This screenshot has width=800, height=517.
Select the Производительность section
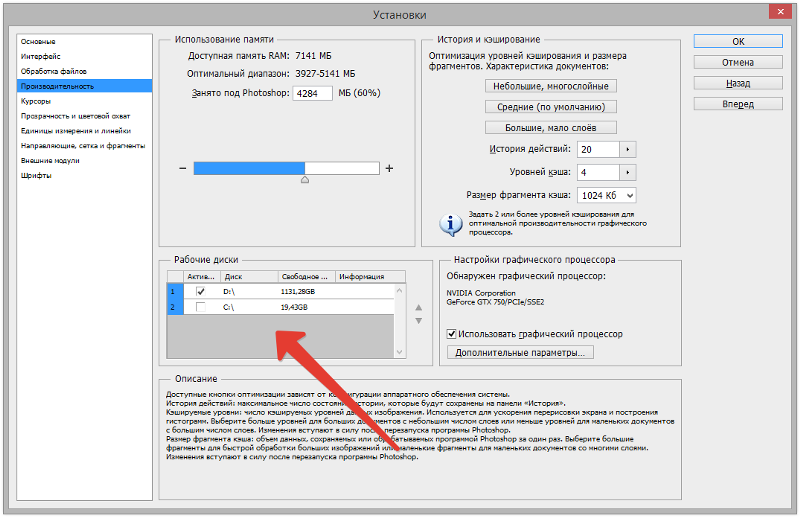84,86
